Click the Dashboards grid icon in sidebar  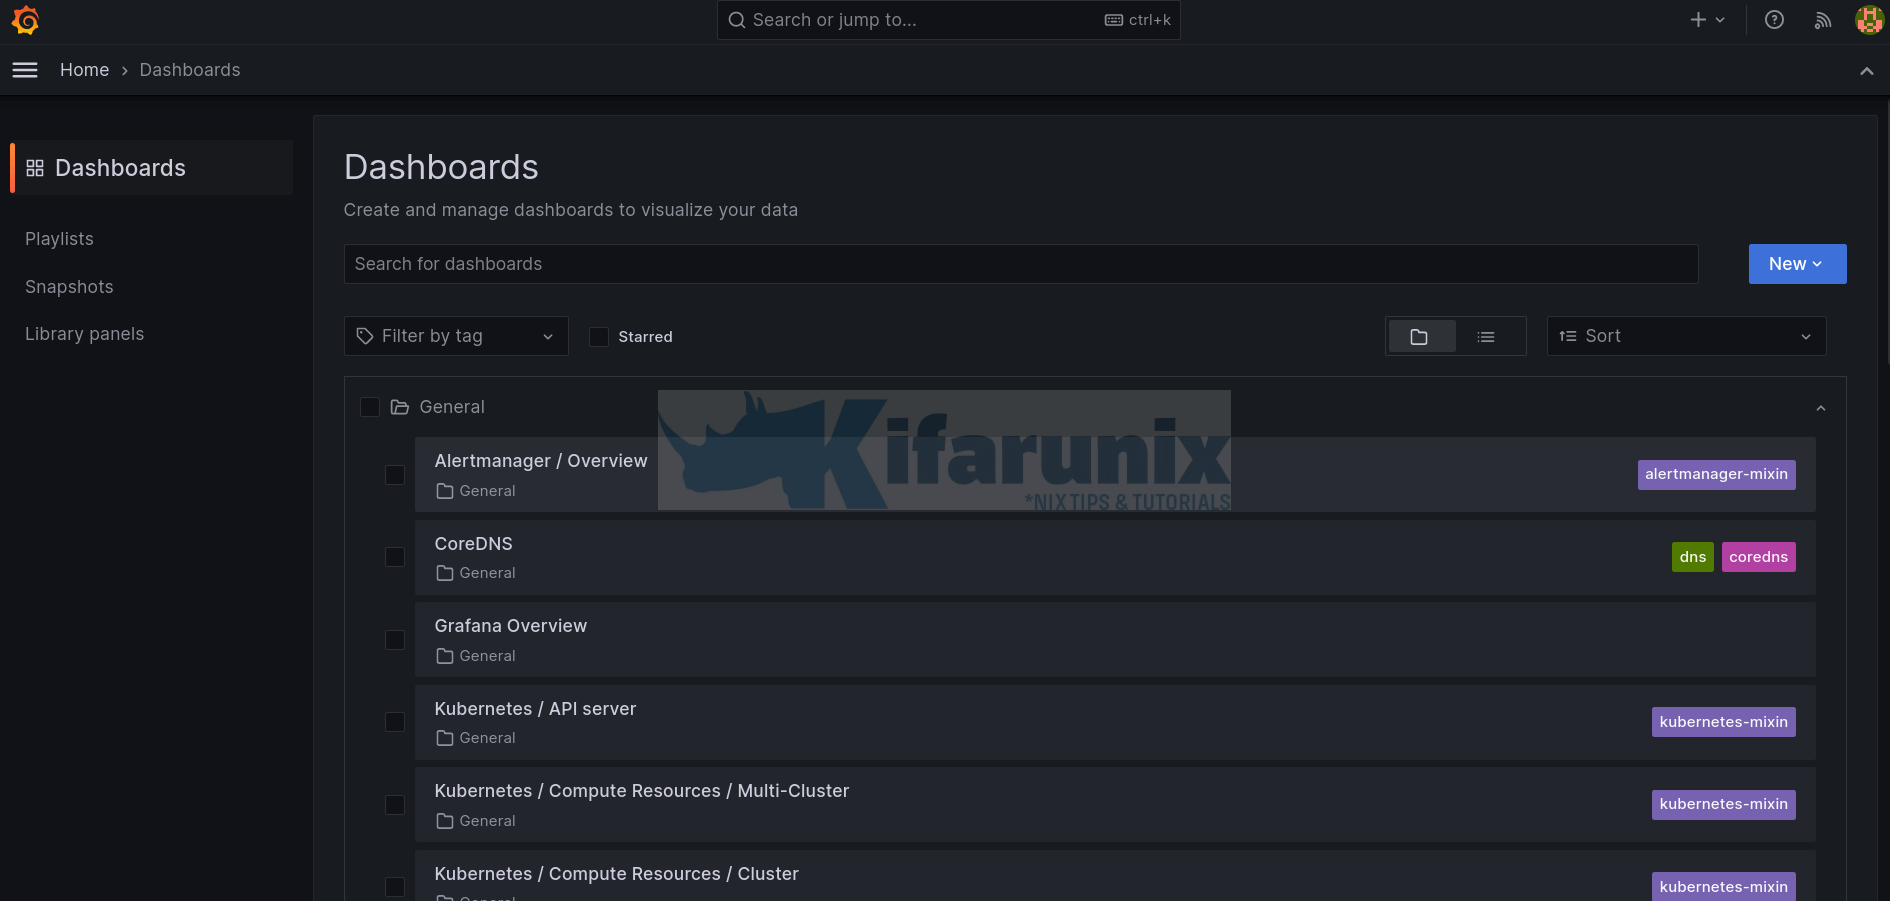coord(35,168)
